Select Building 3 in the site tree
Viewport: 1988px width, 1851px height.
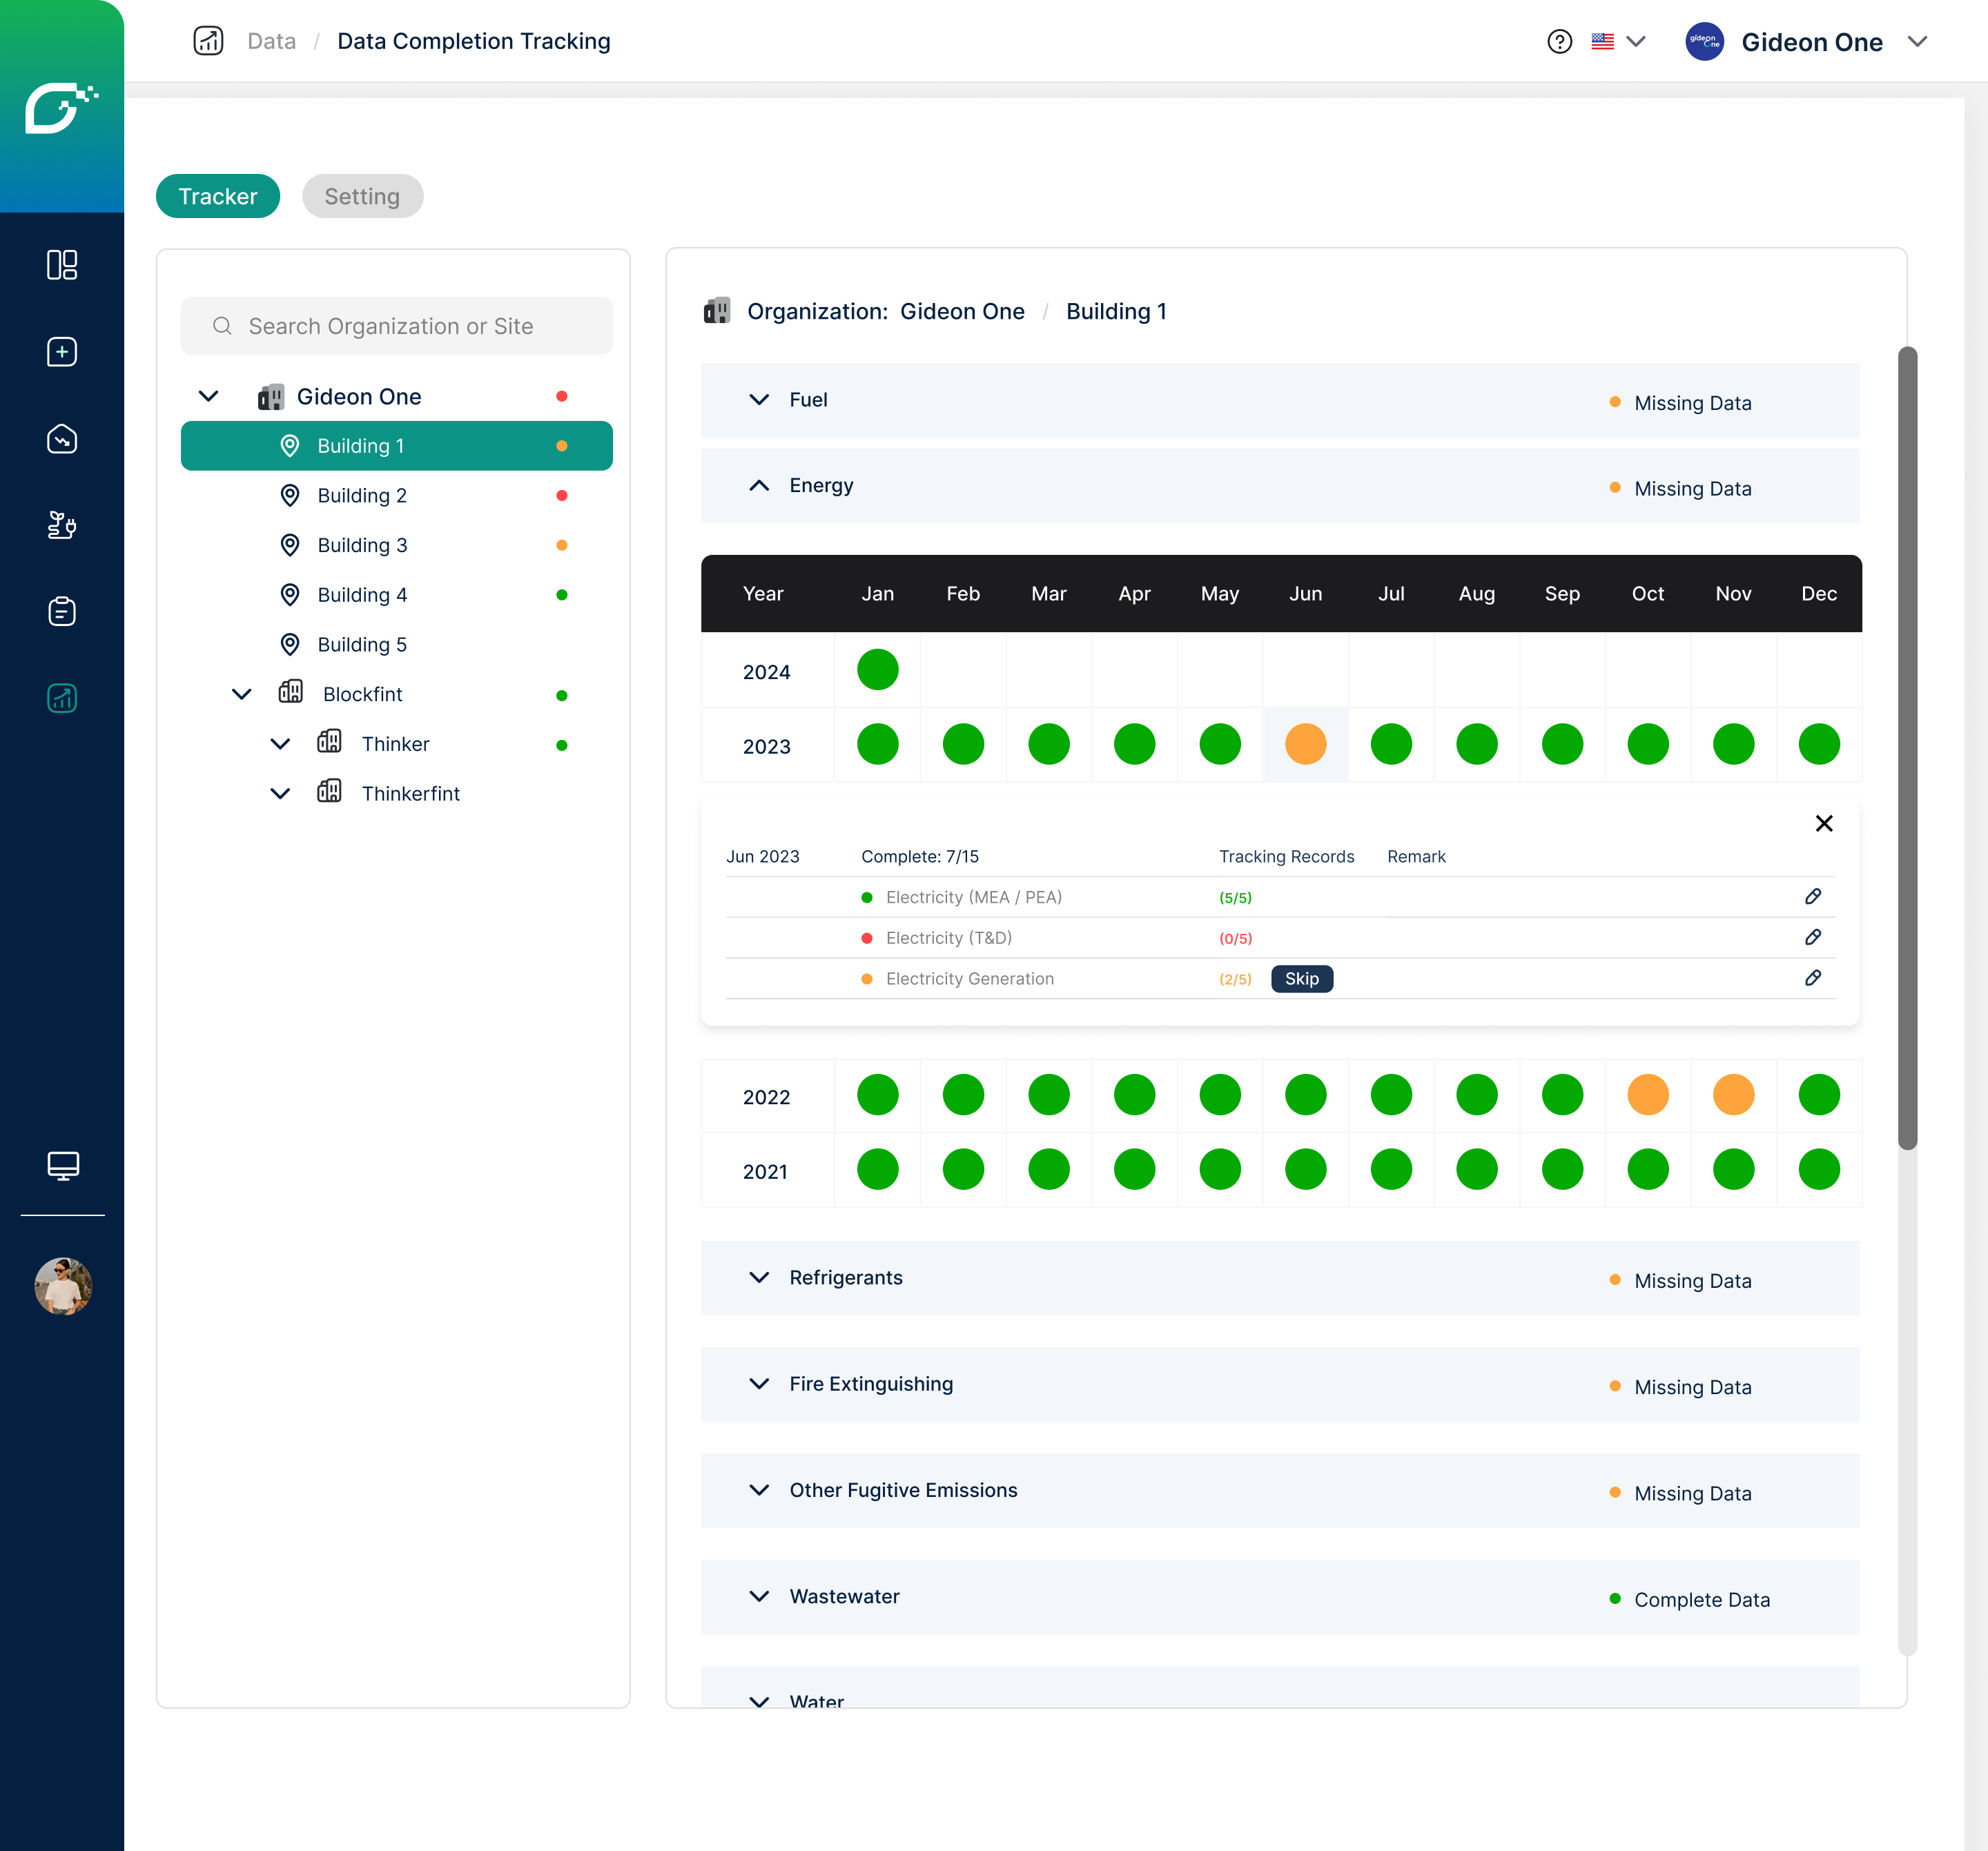[362, 545]
